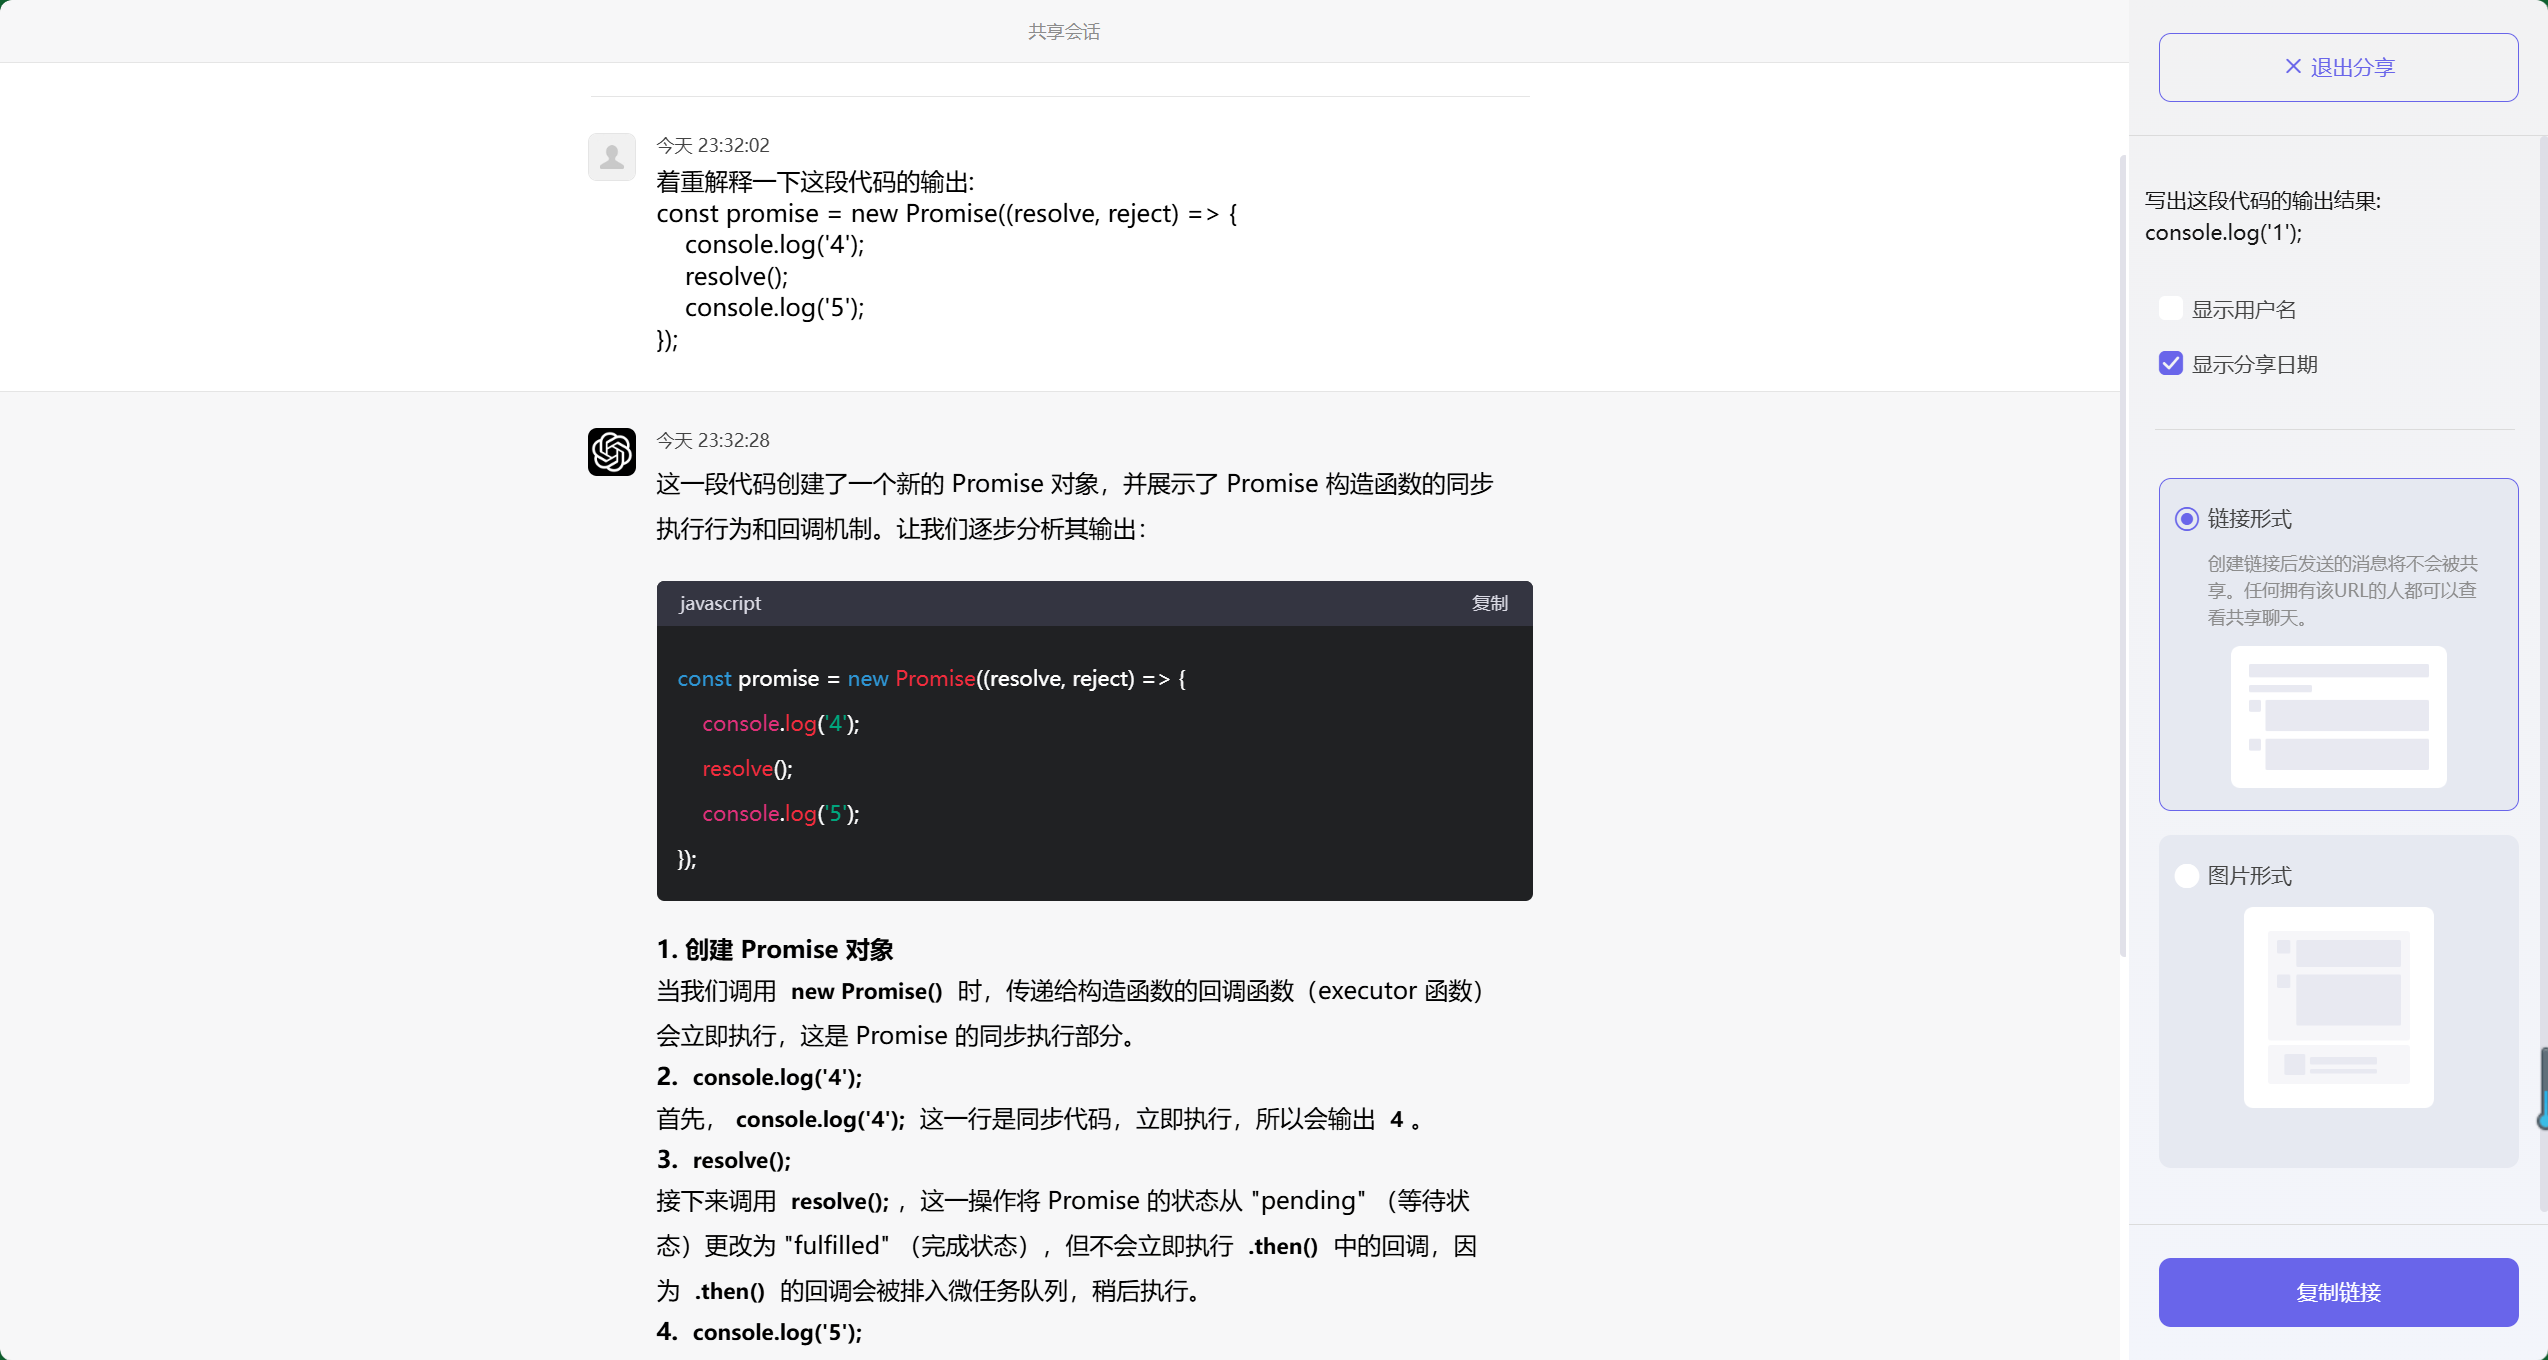Click the ChatGPT assistant avatar icon

(x=611, y=452)
